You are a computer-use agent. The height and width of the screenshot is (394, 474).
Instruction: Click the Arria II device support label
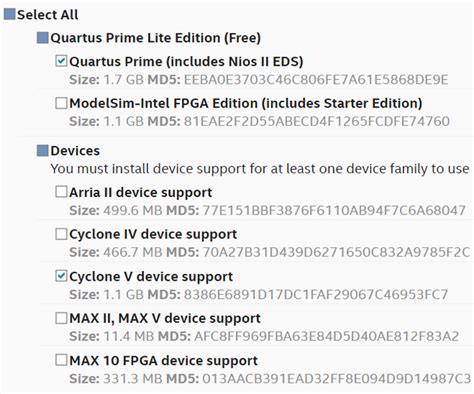point(141,193)
